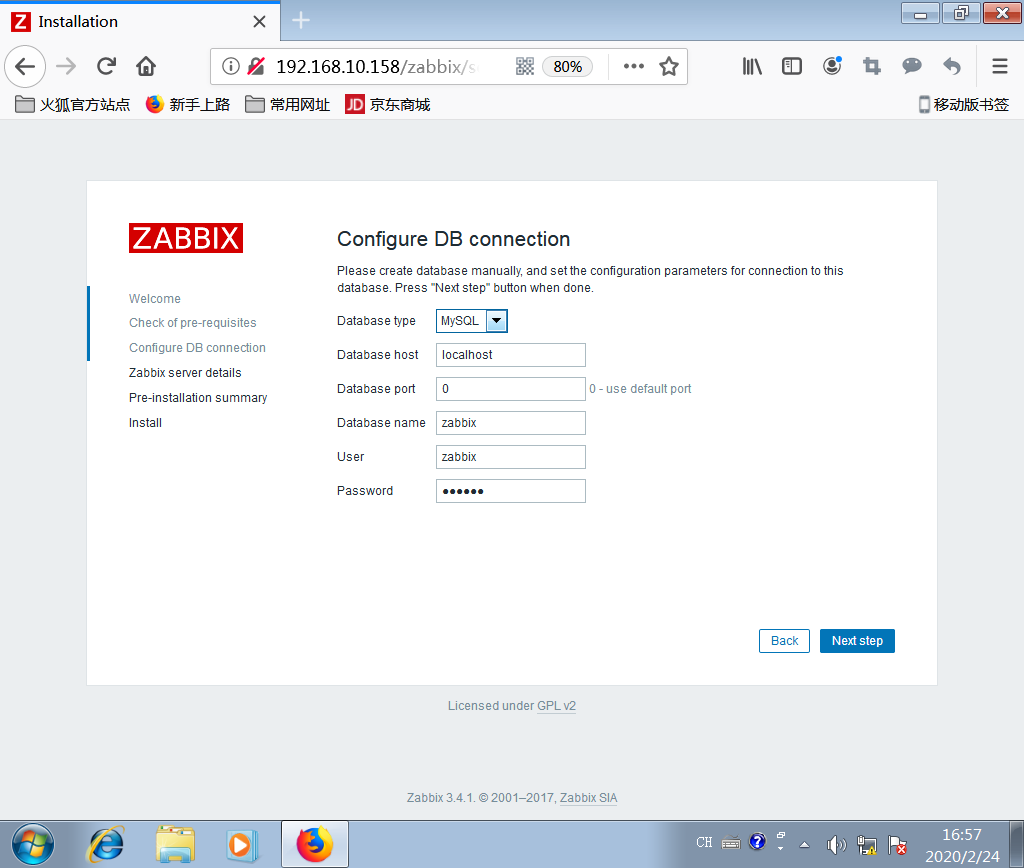
Task: Open a new browser tab
Action: [x=300, y=20]
